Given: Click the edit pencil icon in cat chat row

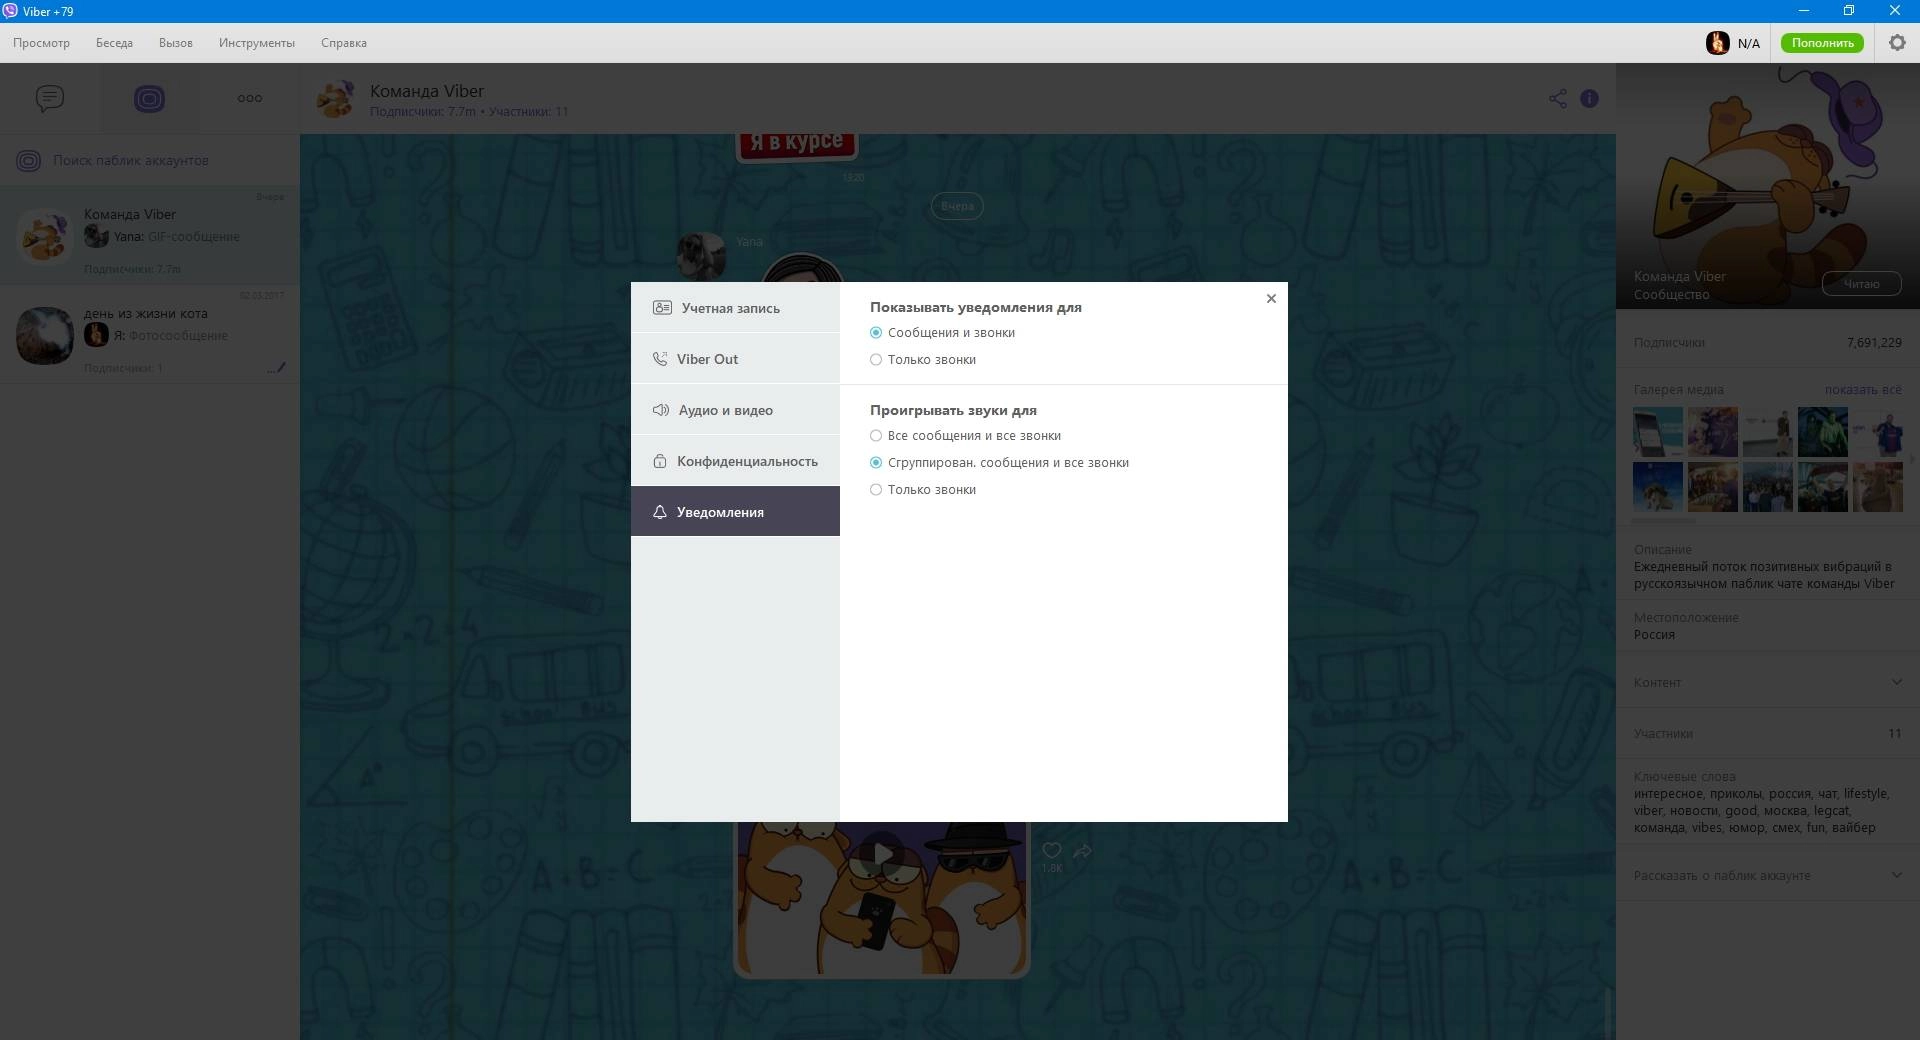Looking at the screenshot, I should pyautogui.click(x=277, y=368).
